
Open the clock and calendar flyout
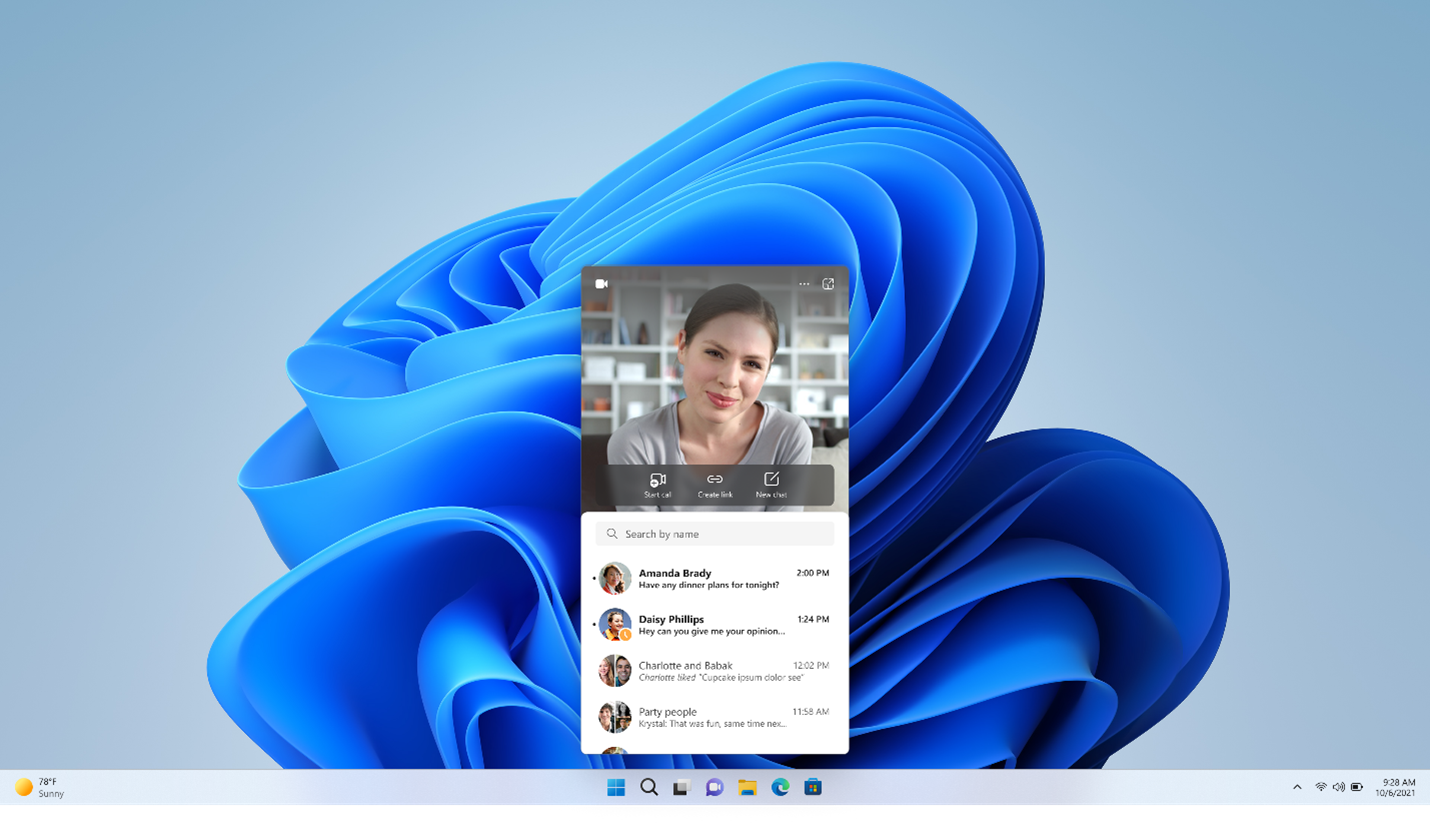point(1396,787)
